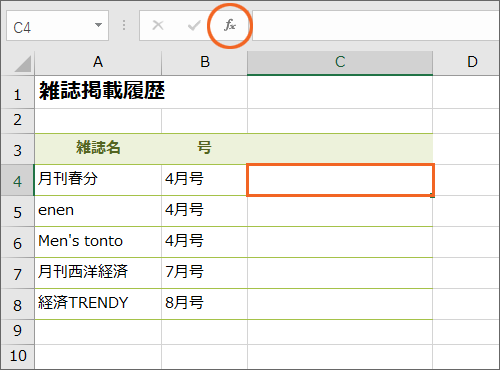The image size is (500, 370).
Task: Click the 雑誌名 header cell
Action: point(98,149)
